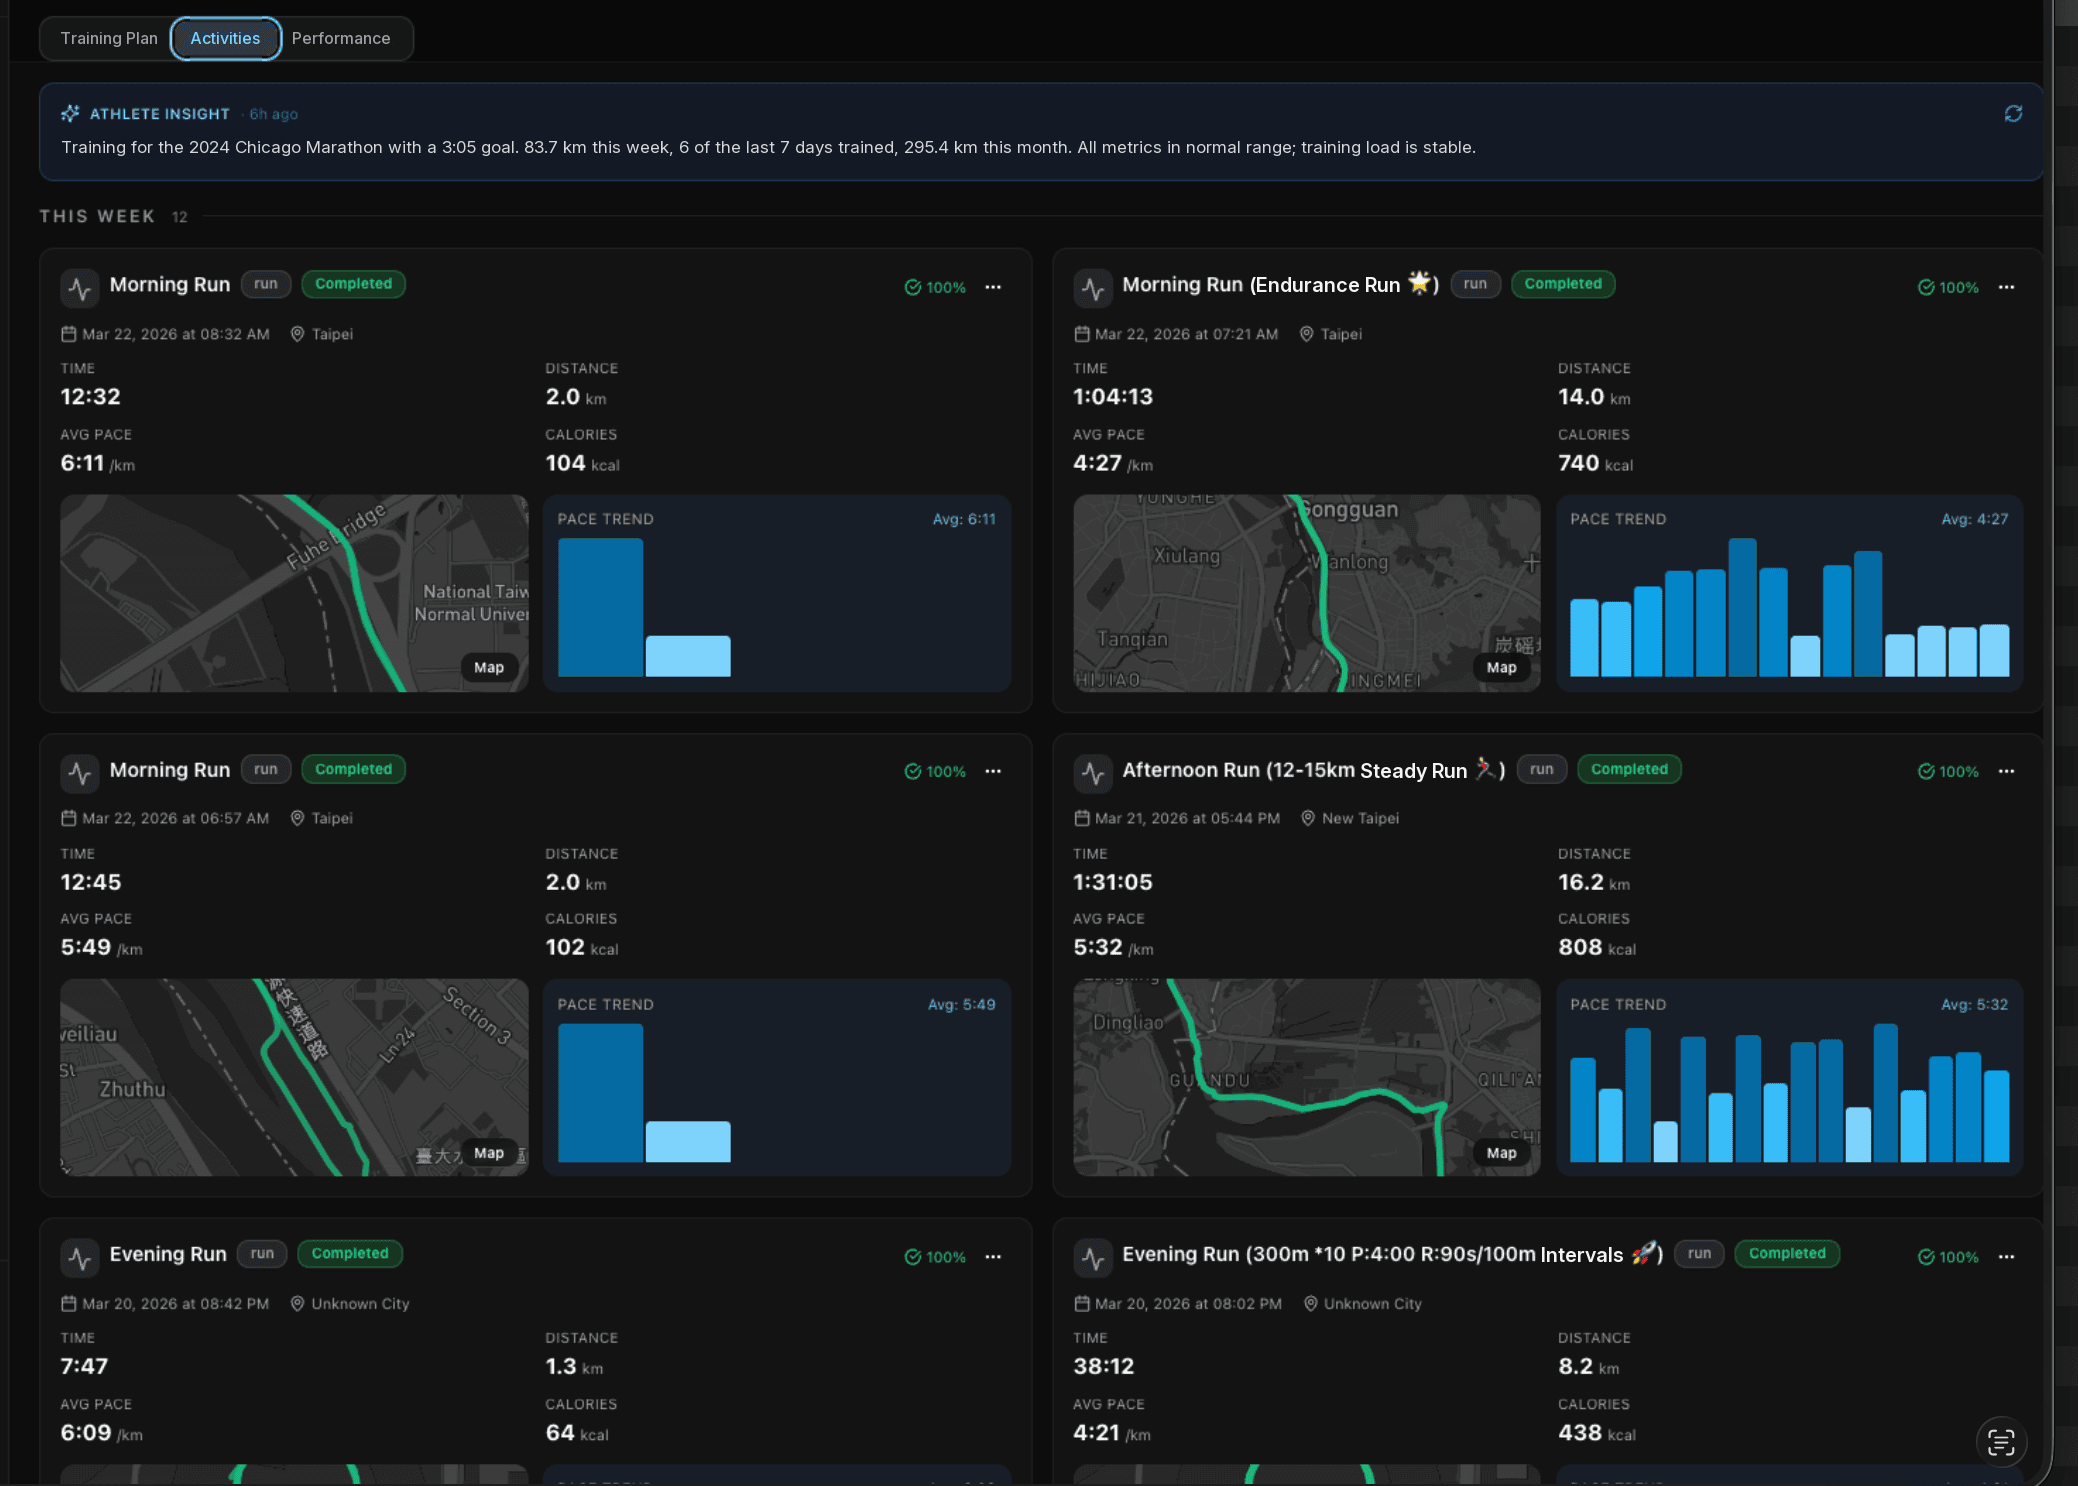Open the three-dot menu for the 06:57 AM Morning Run
The width and height of the screenshot is (2078, 1486).
pyautogui.click(x=993, y=771)
